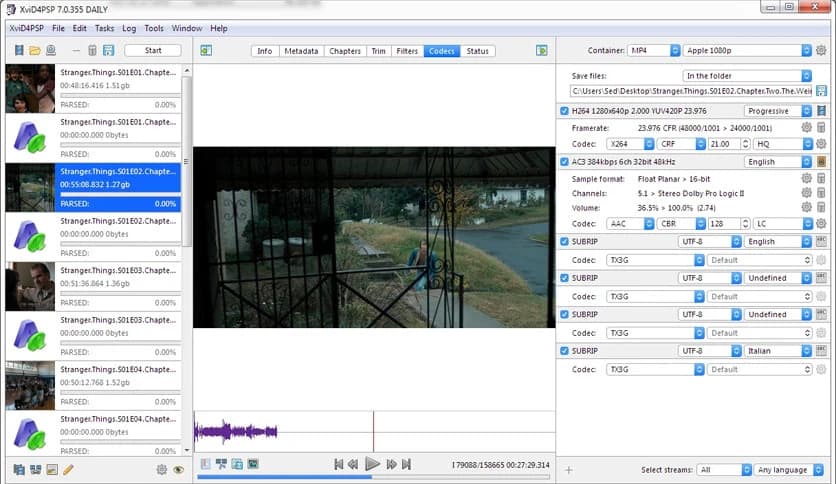Open gear settings on Volume row
Viewport: 836px width, 484px height.
(806, 207)
